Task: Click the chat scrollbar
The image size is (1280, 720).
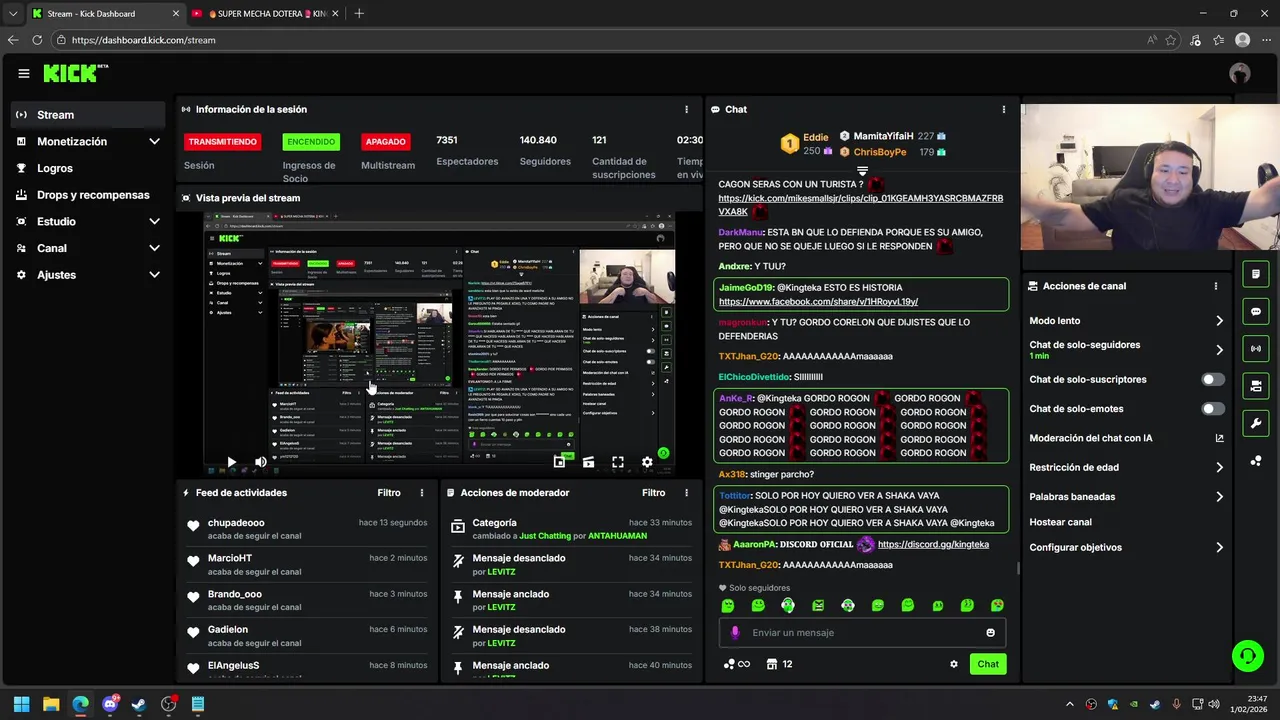Action: pyautogui.click(x=1018, y=568)
